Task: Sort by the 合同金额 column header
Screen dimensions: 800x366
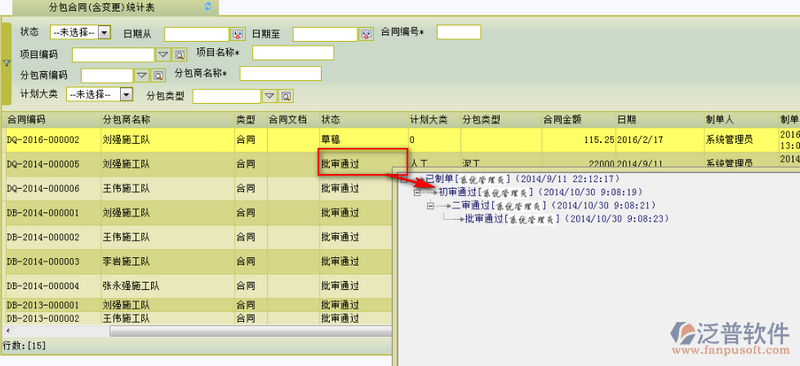Action: pos(562,119)
